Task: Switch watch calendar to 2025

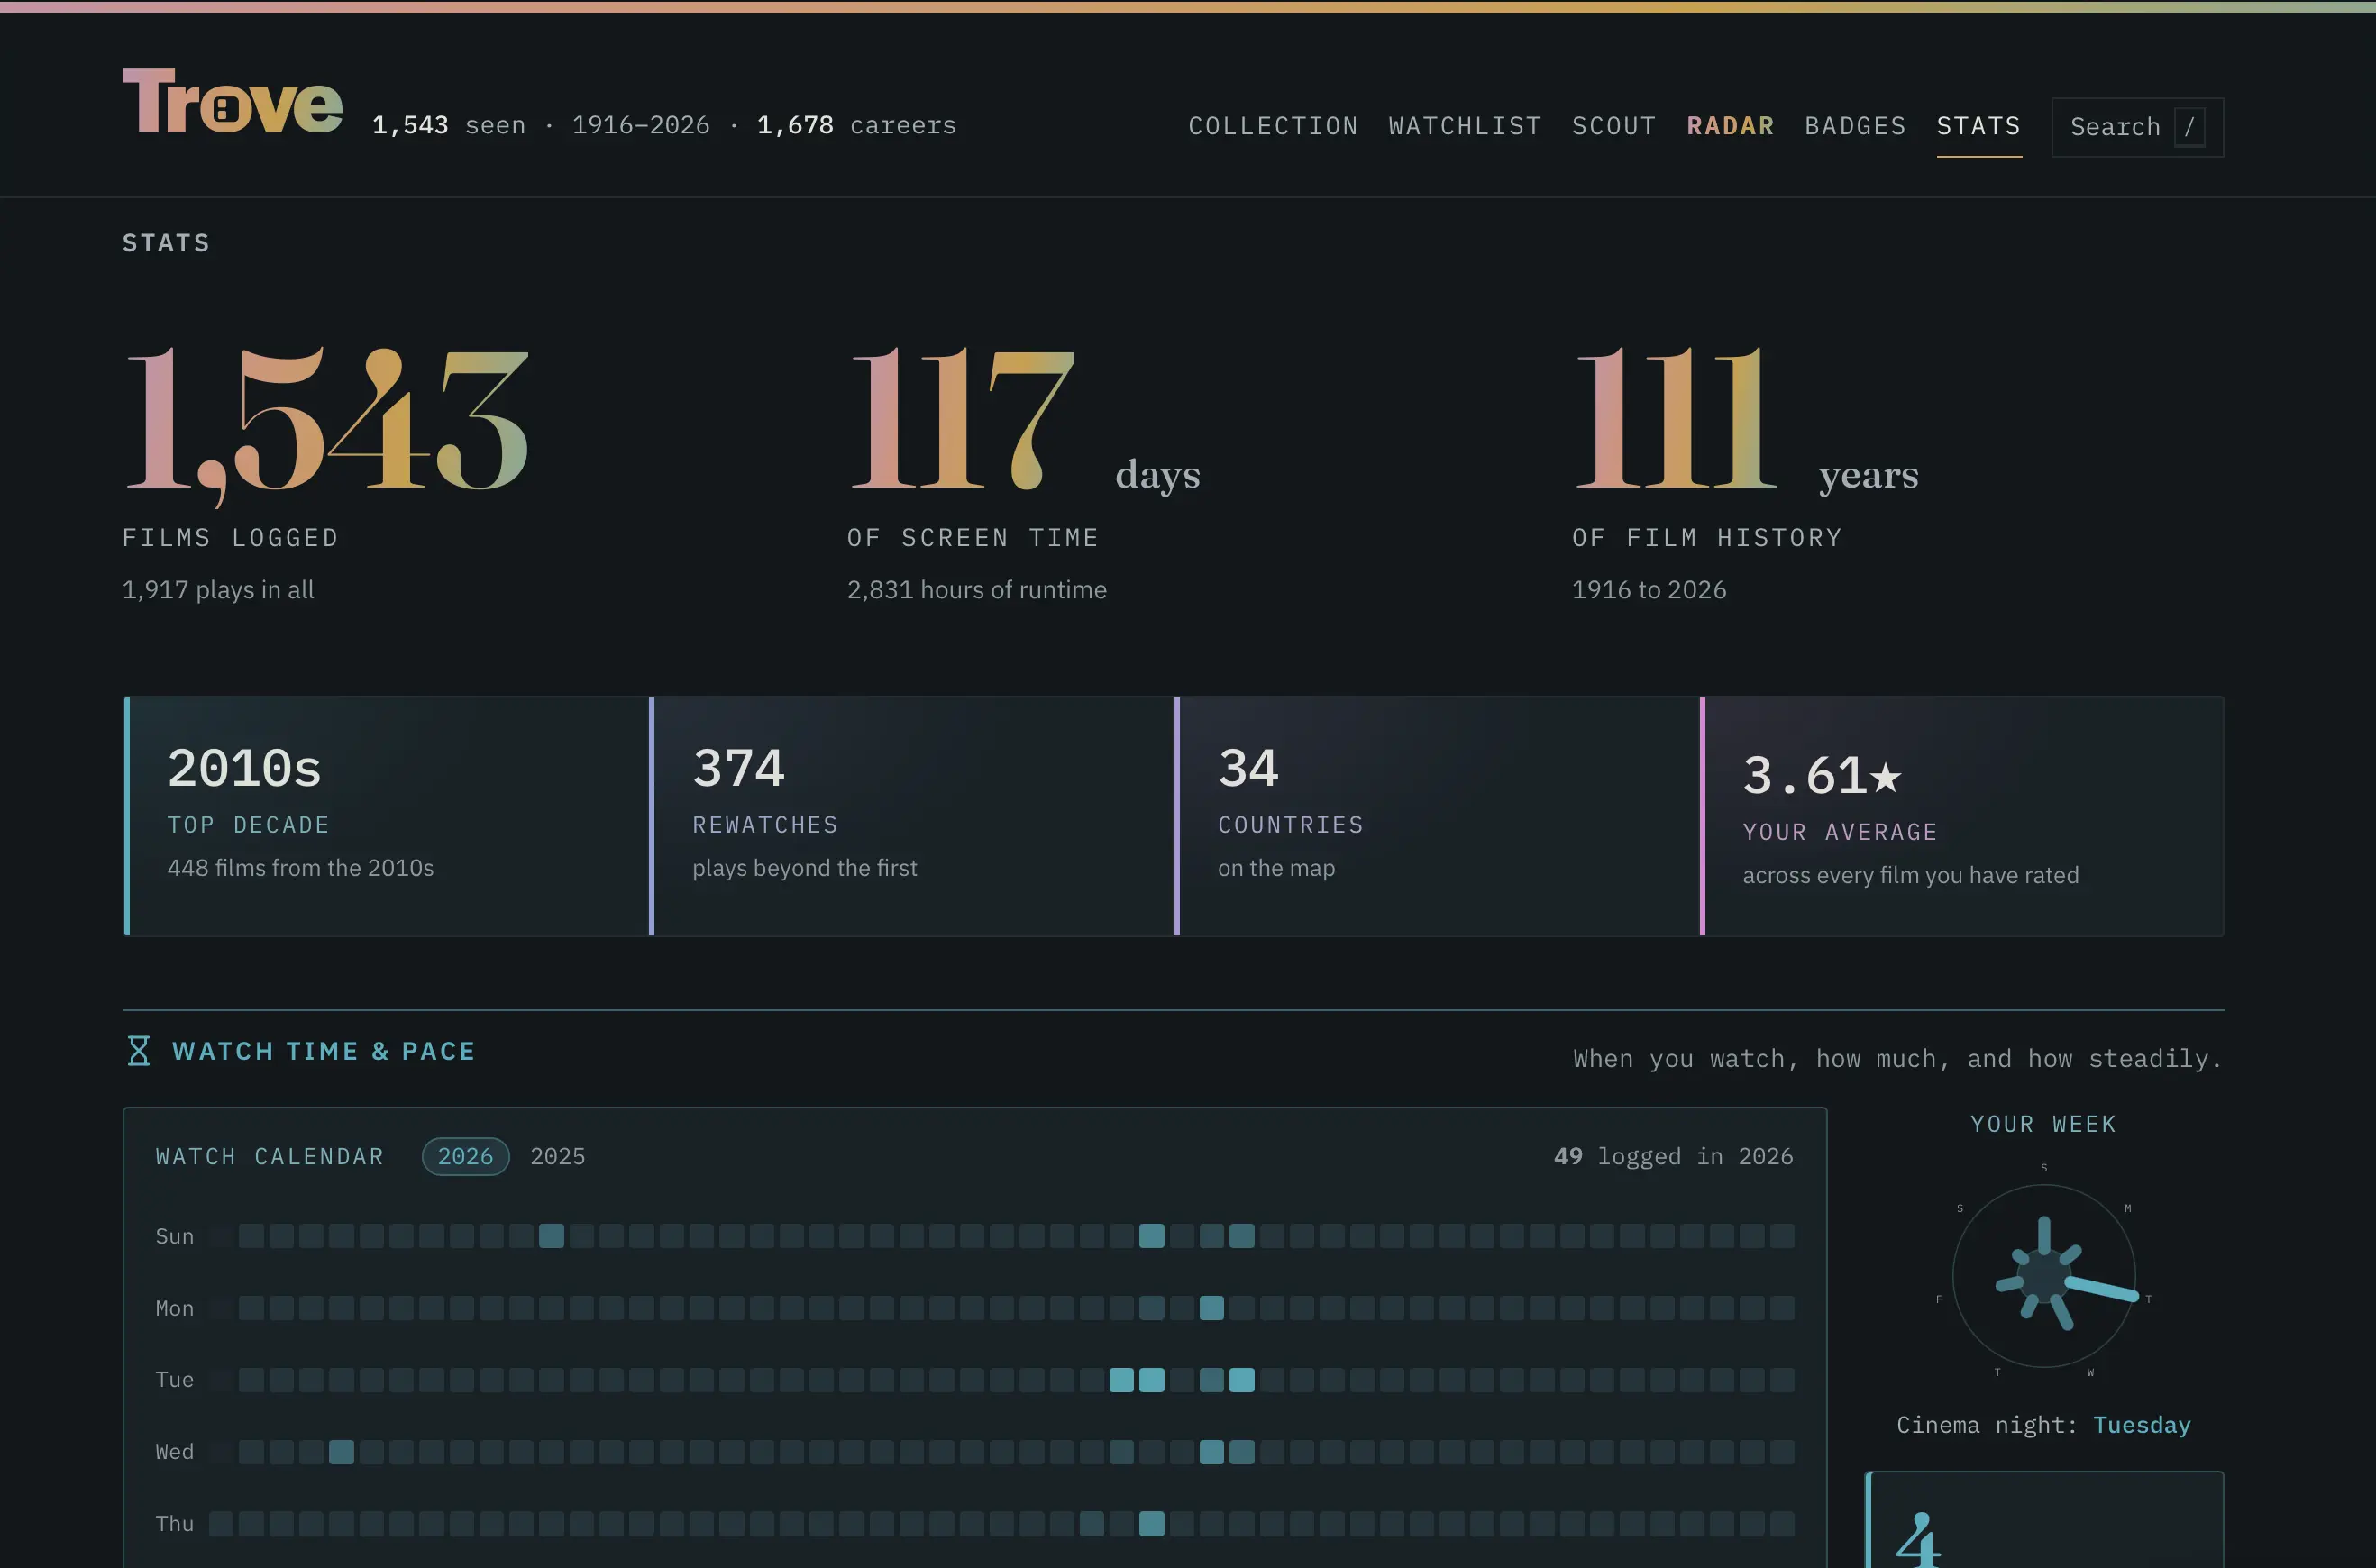Action: (557, 1156)
